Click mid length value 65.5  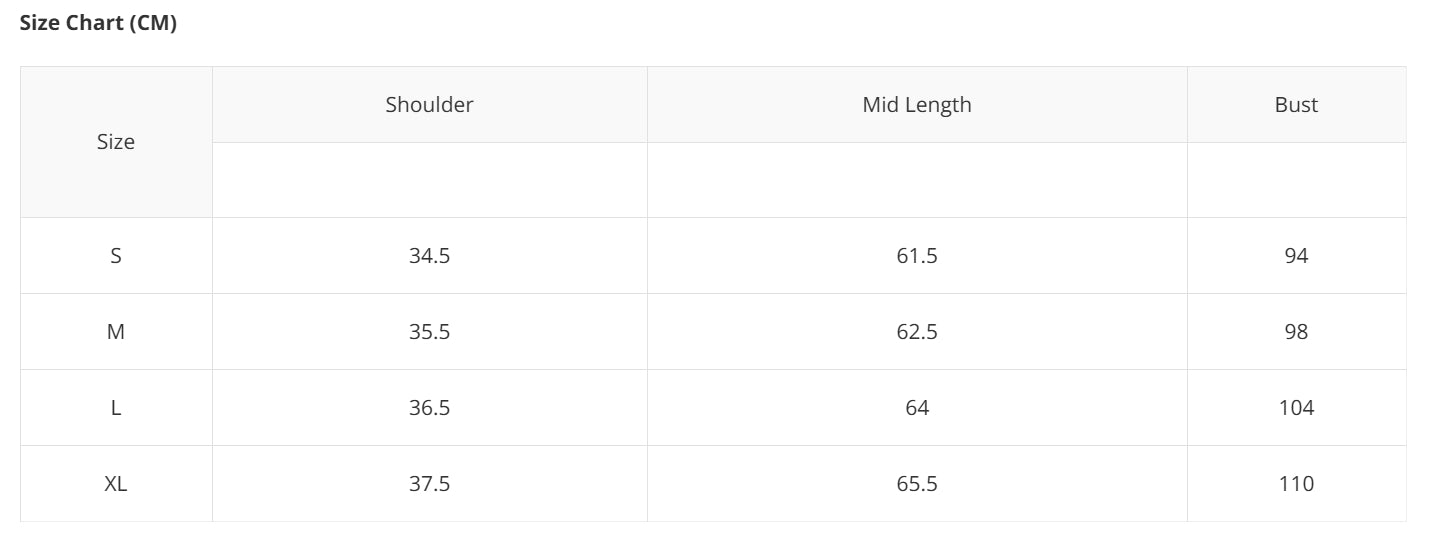917,484
